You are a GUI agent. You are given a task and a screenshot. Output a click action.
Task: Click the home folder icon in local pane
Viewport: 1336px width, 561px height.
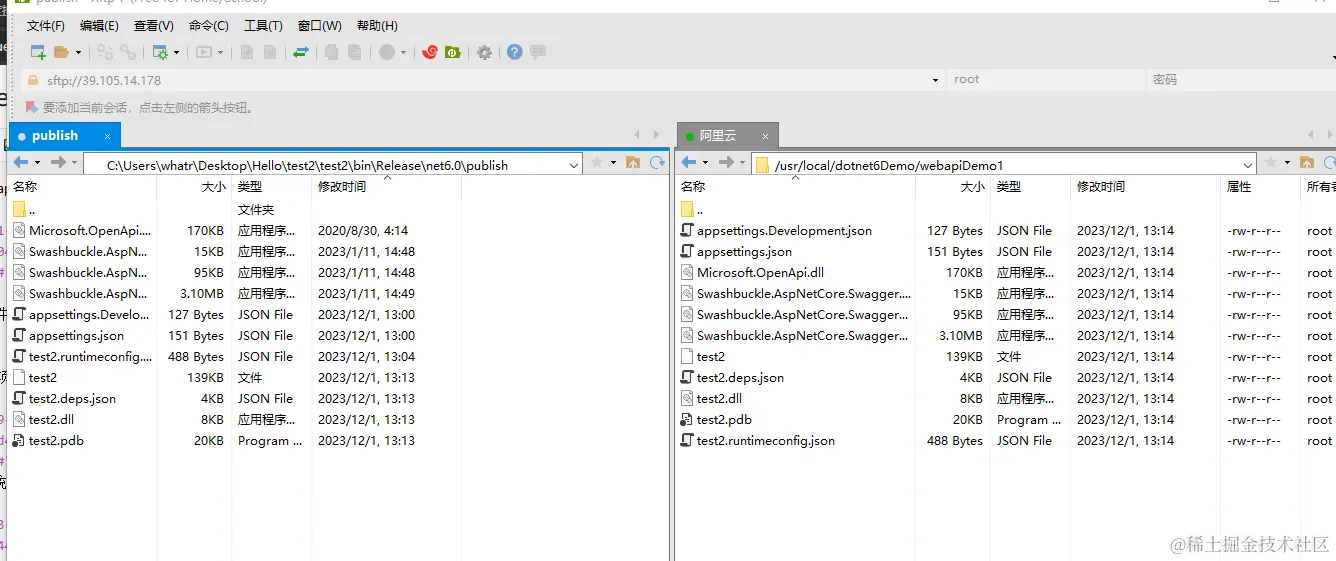pyautogui.click(x=633, y=162)
